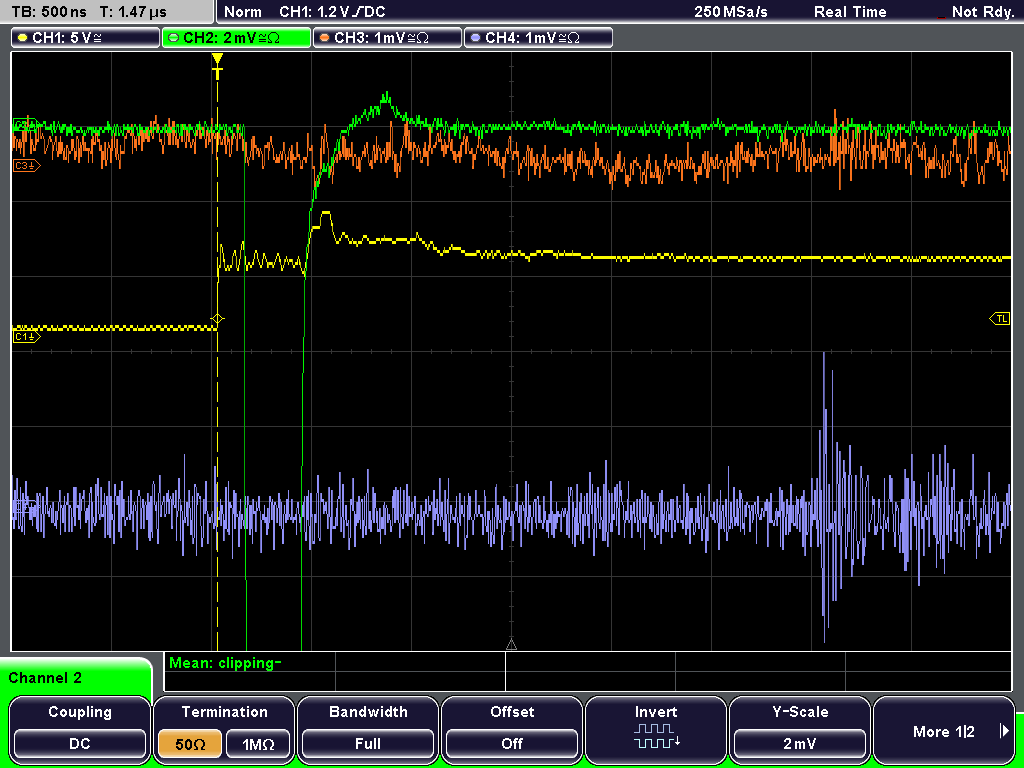
Task: Click the trigger level diamond on CH1 trace
Action: click(217, 319)
